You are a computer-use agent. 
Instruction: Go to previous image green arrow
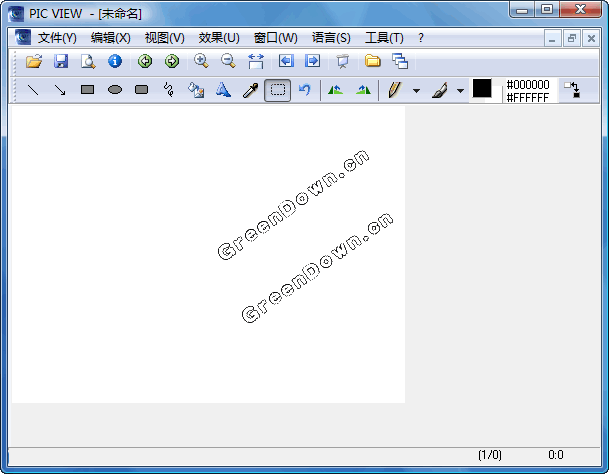click(x=145, y=61)
